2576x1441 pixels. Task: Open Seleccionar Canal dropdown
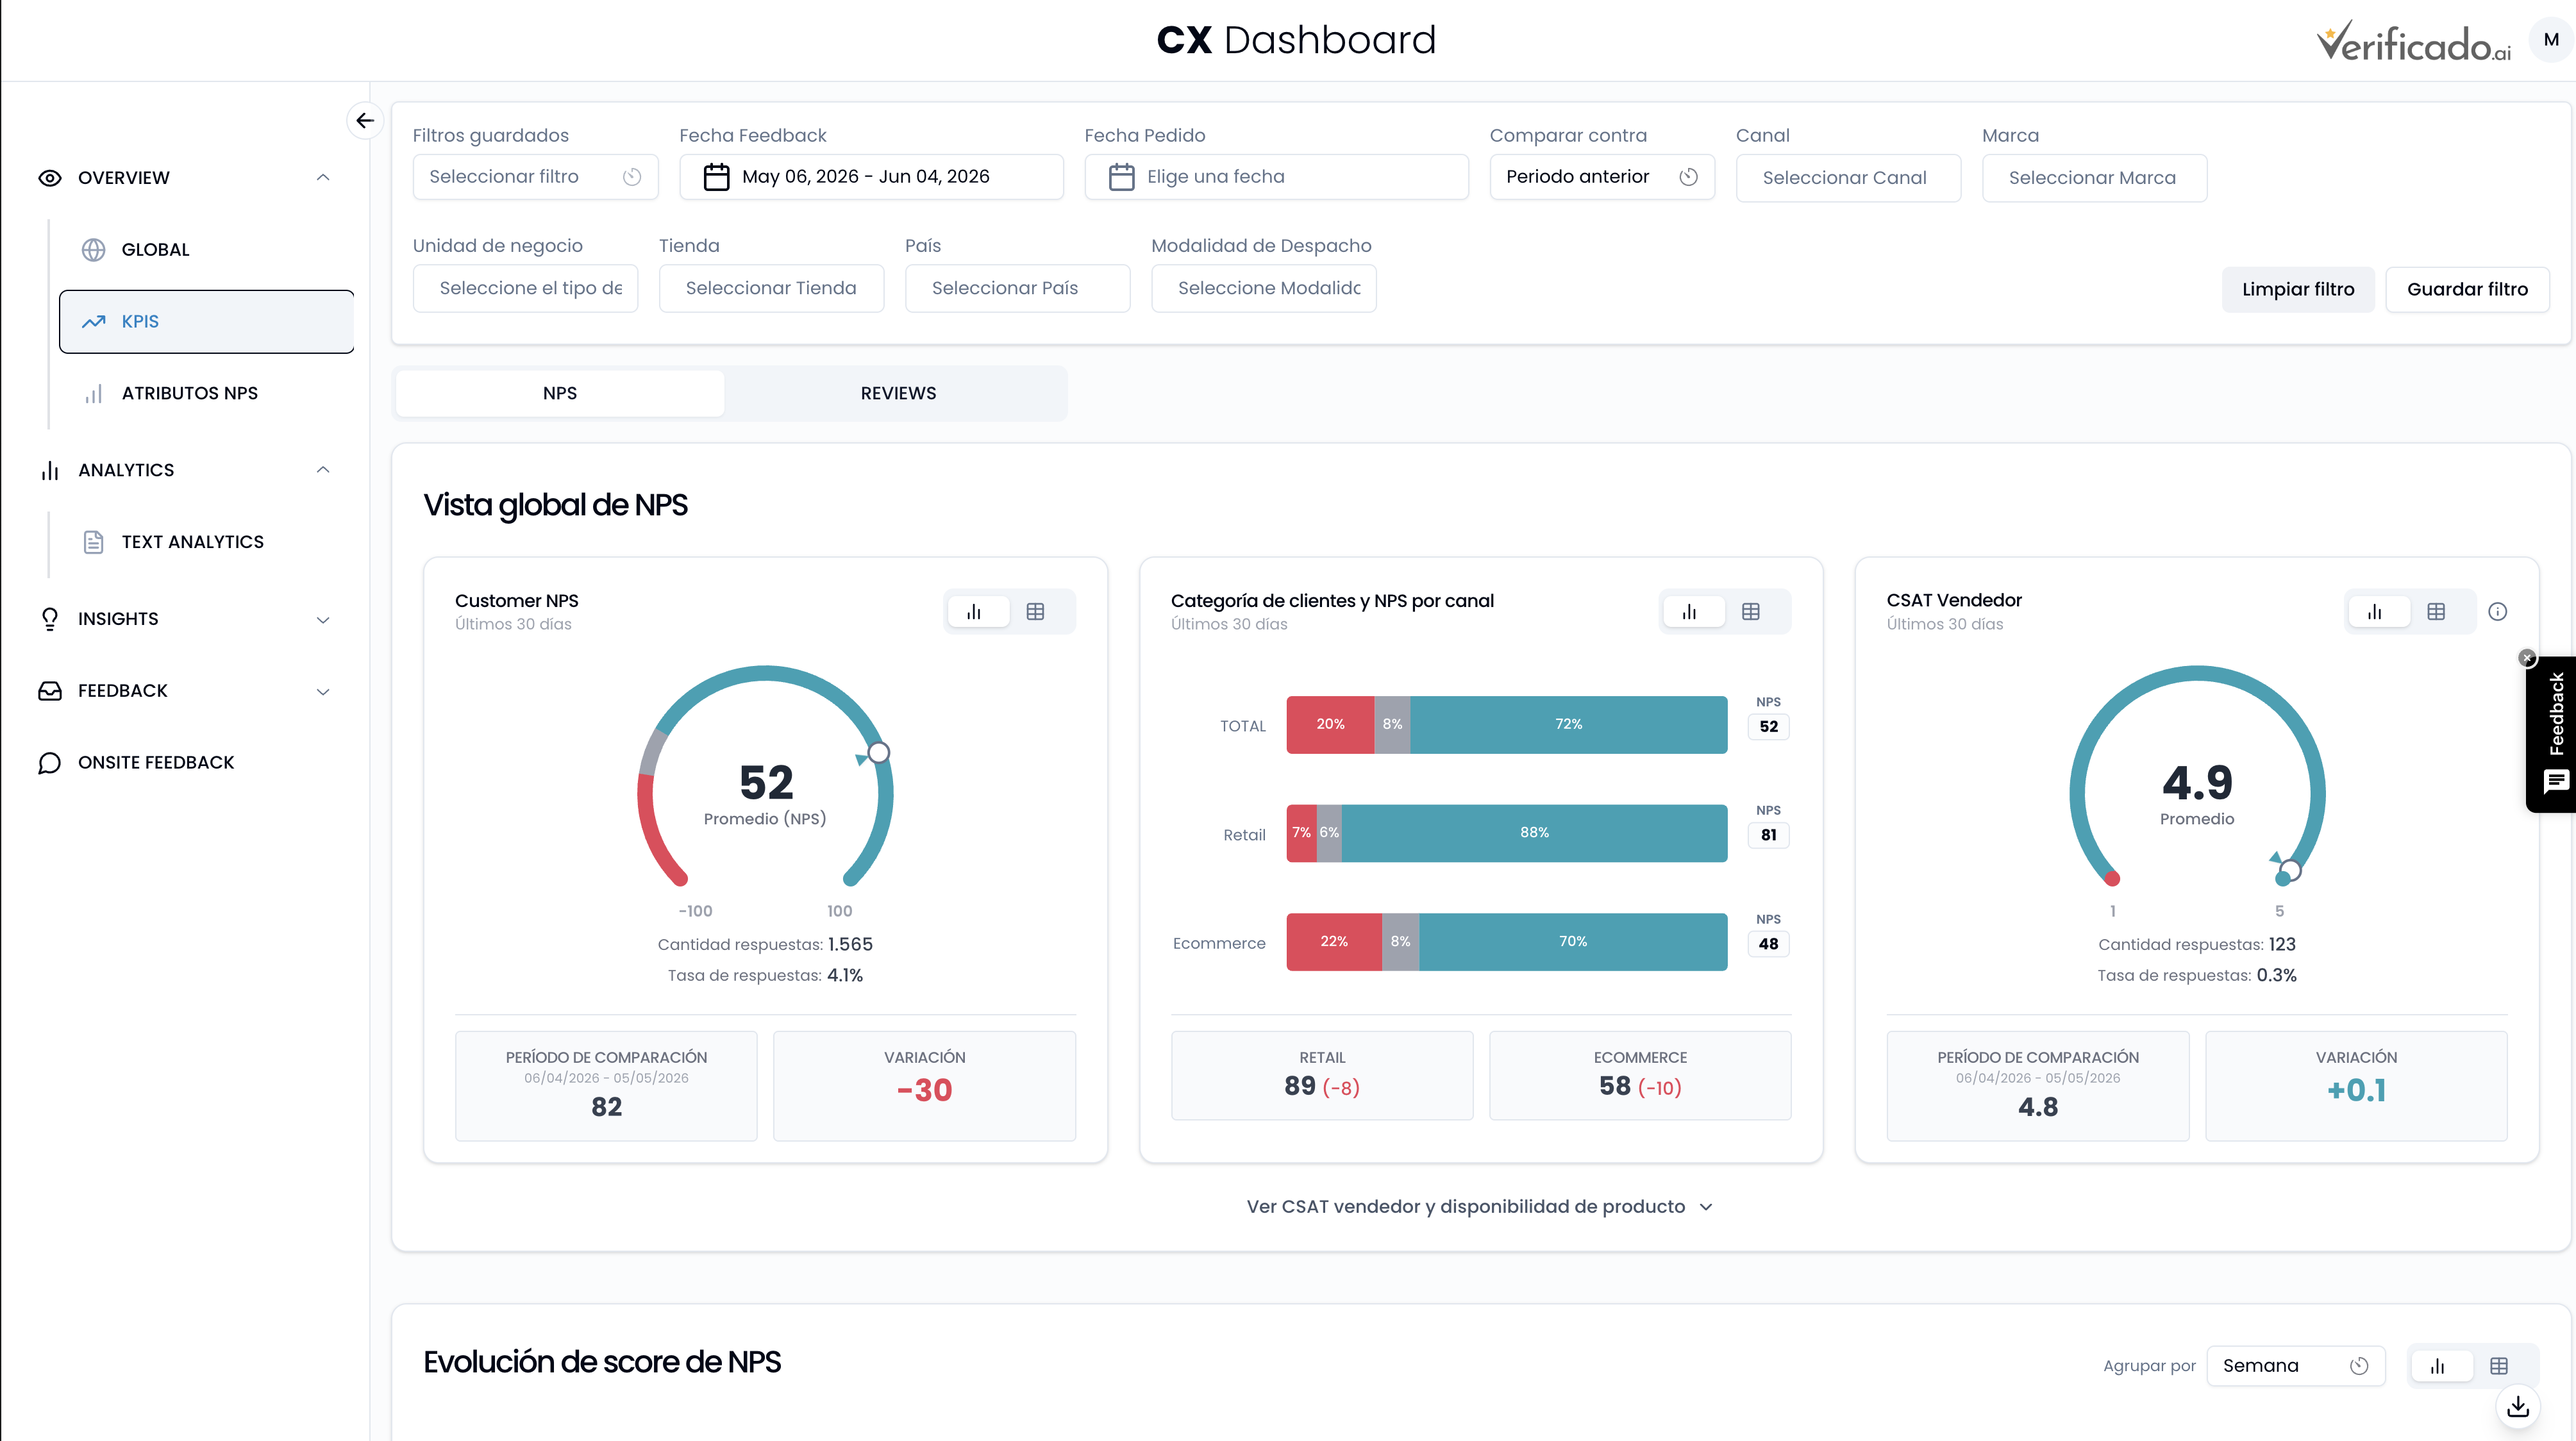1848,178
